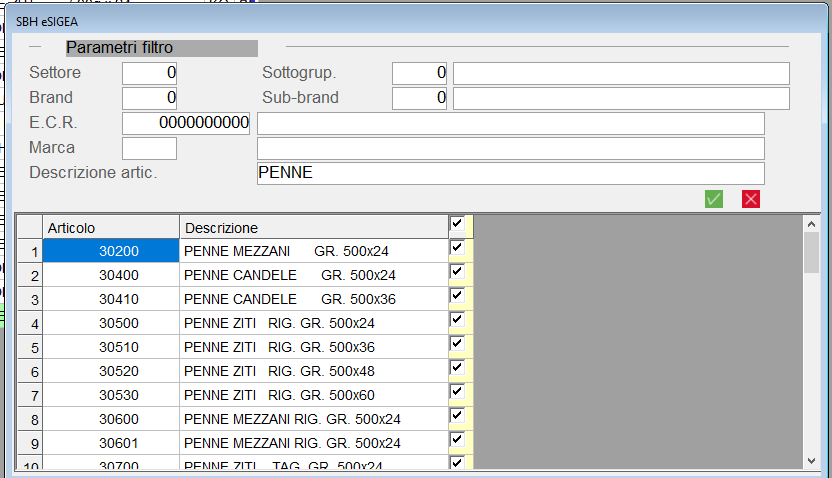832x478 pixels.
Task: Uncheck the checkbox for article 30410
Action: pyautogui.click(x=457, y=296)
